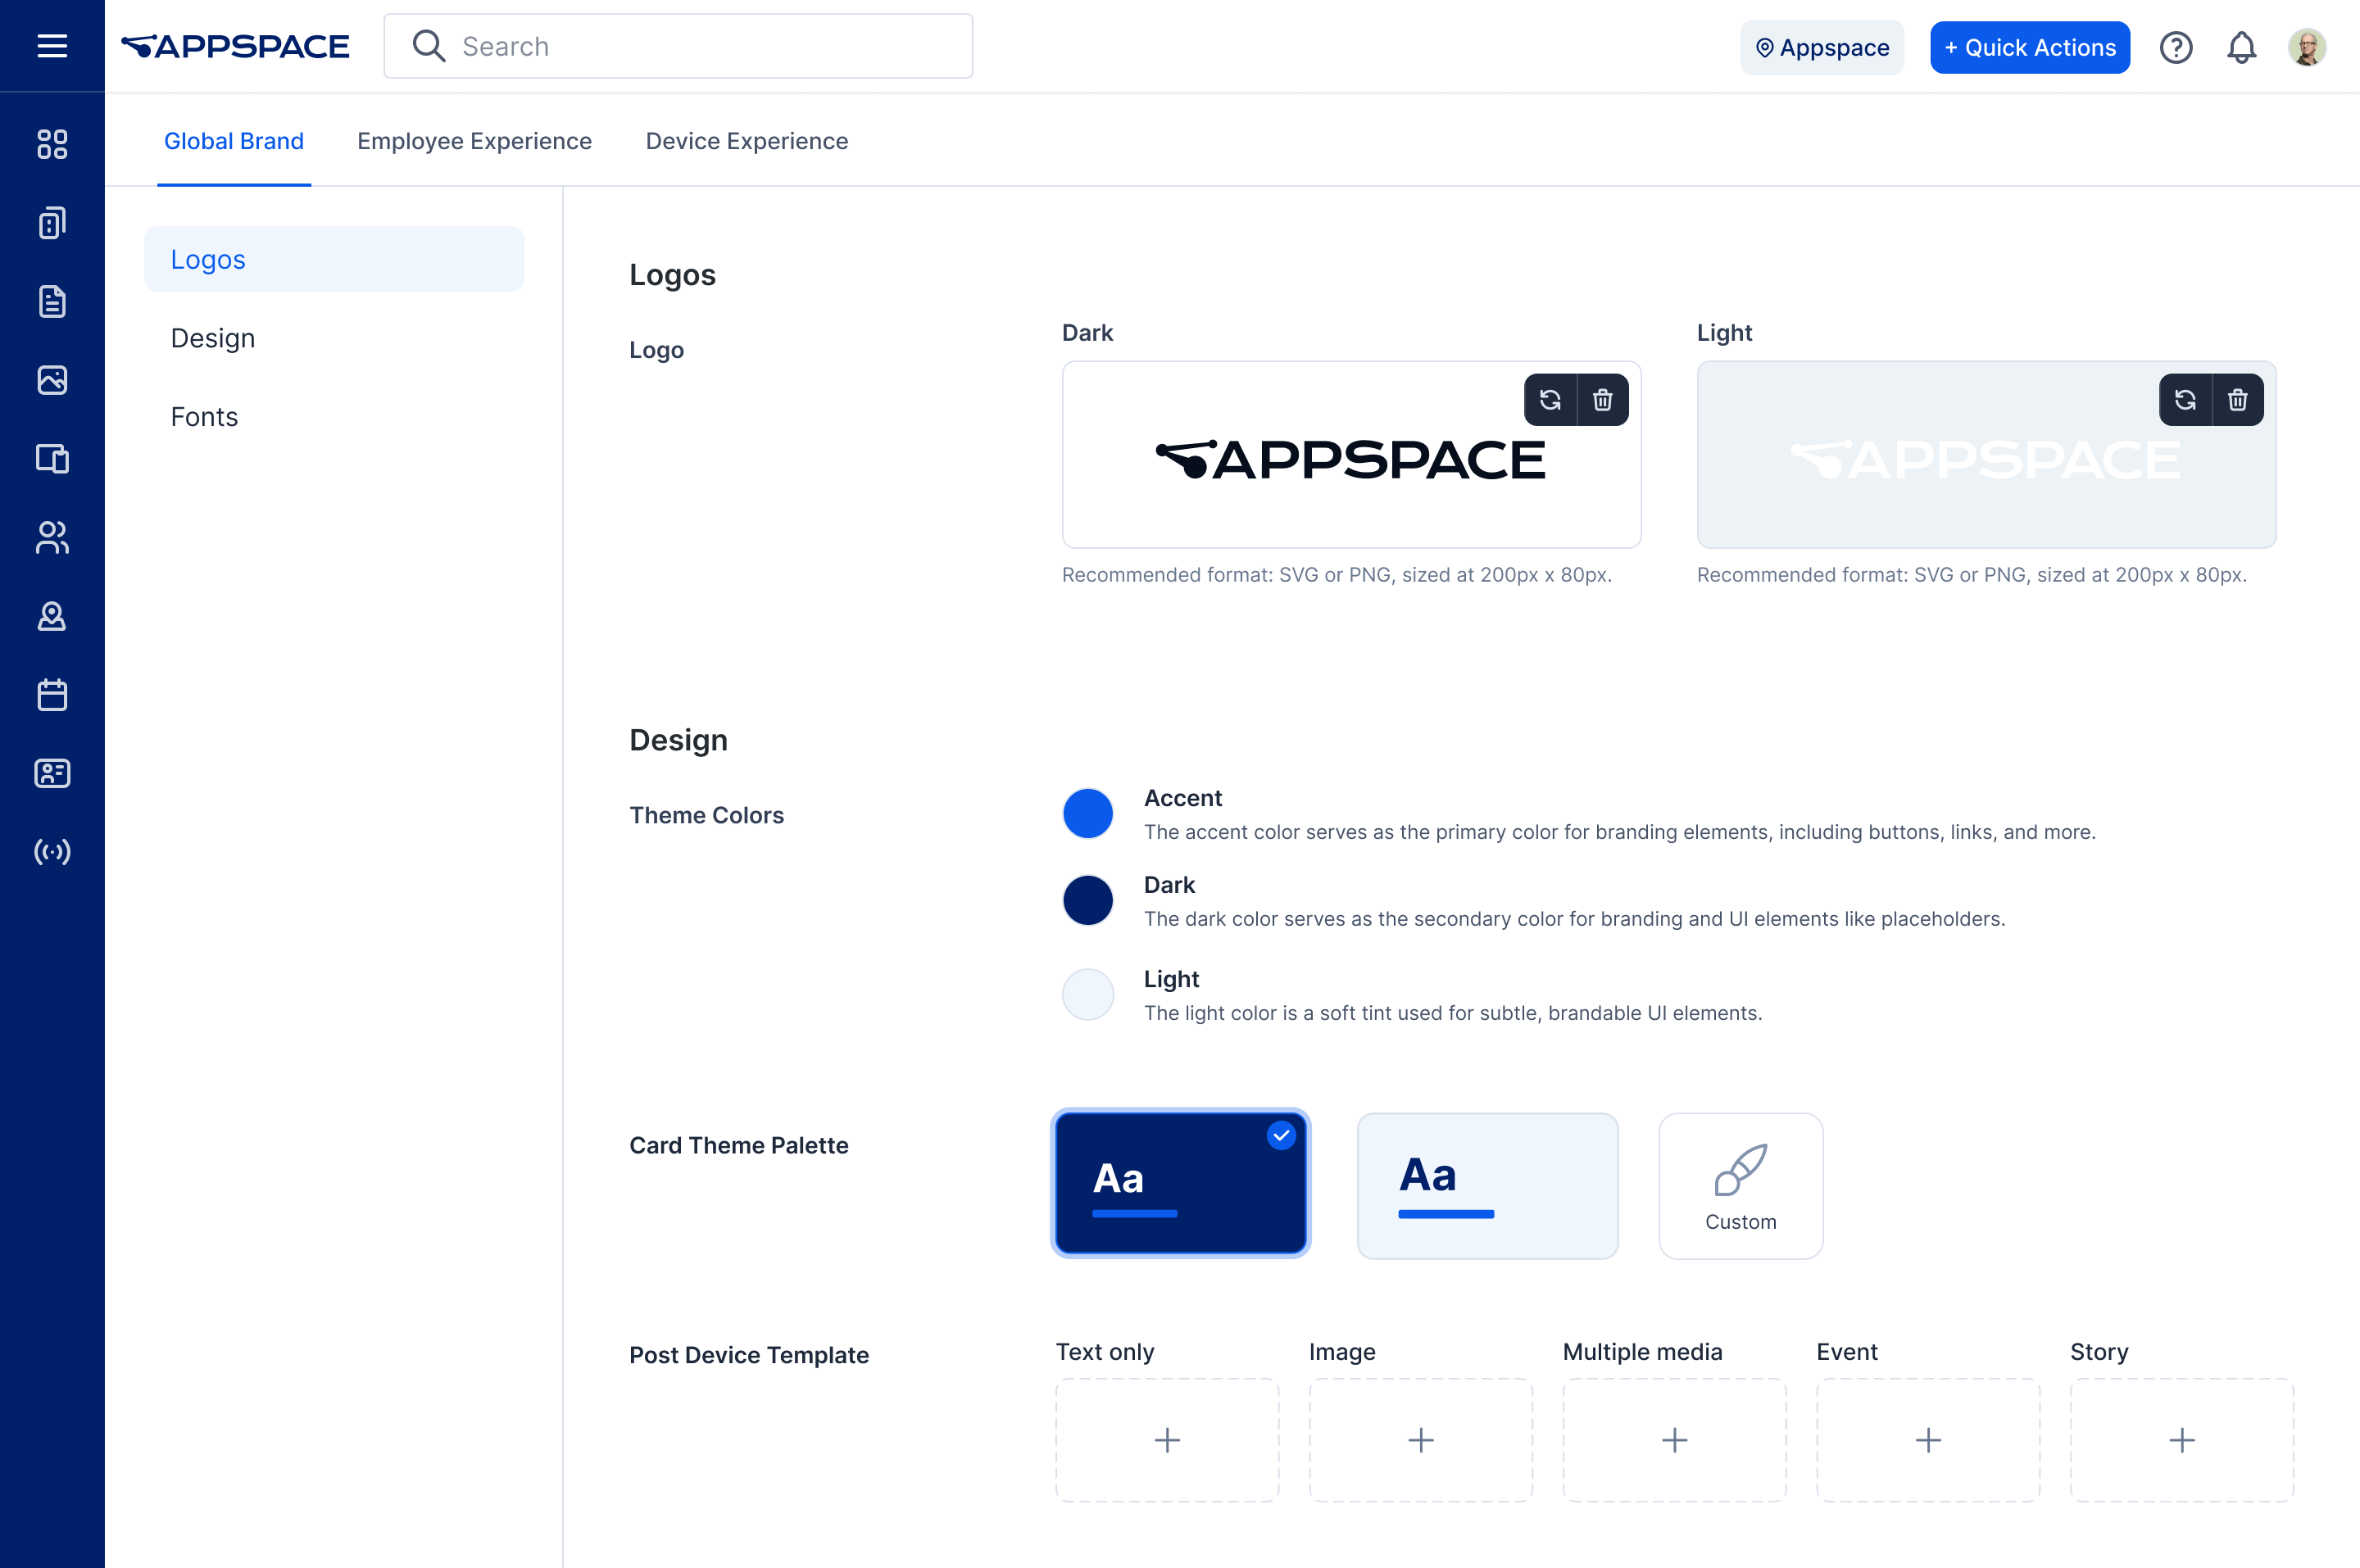Replace the Light logo with refresh icon
This screenshot has height=1568, width=2360.
pos(2185,400)
